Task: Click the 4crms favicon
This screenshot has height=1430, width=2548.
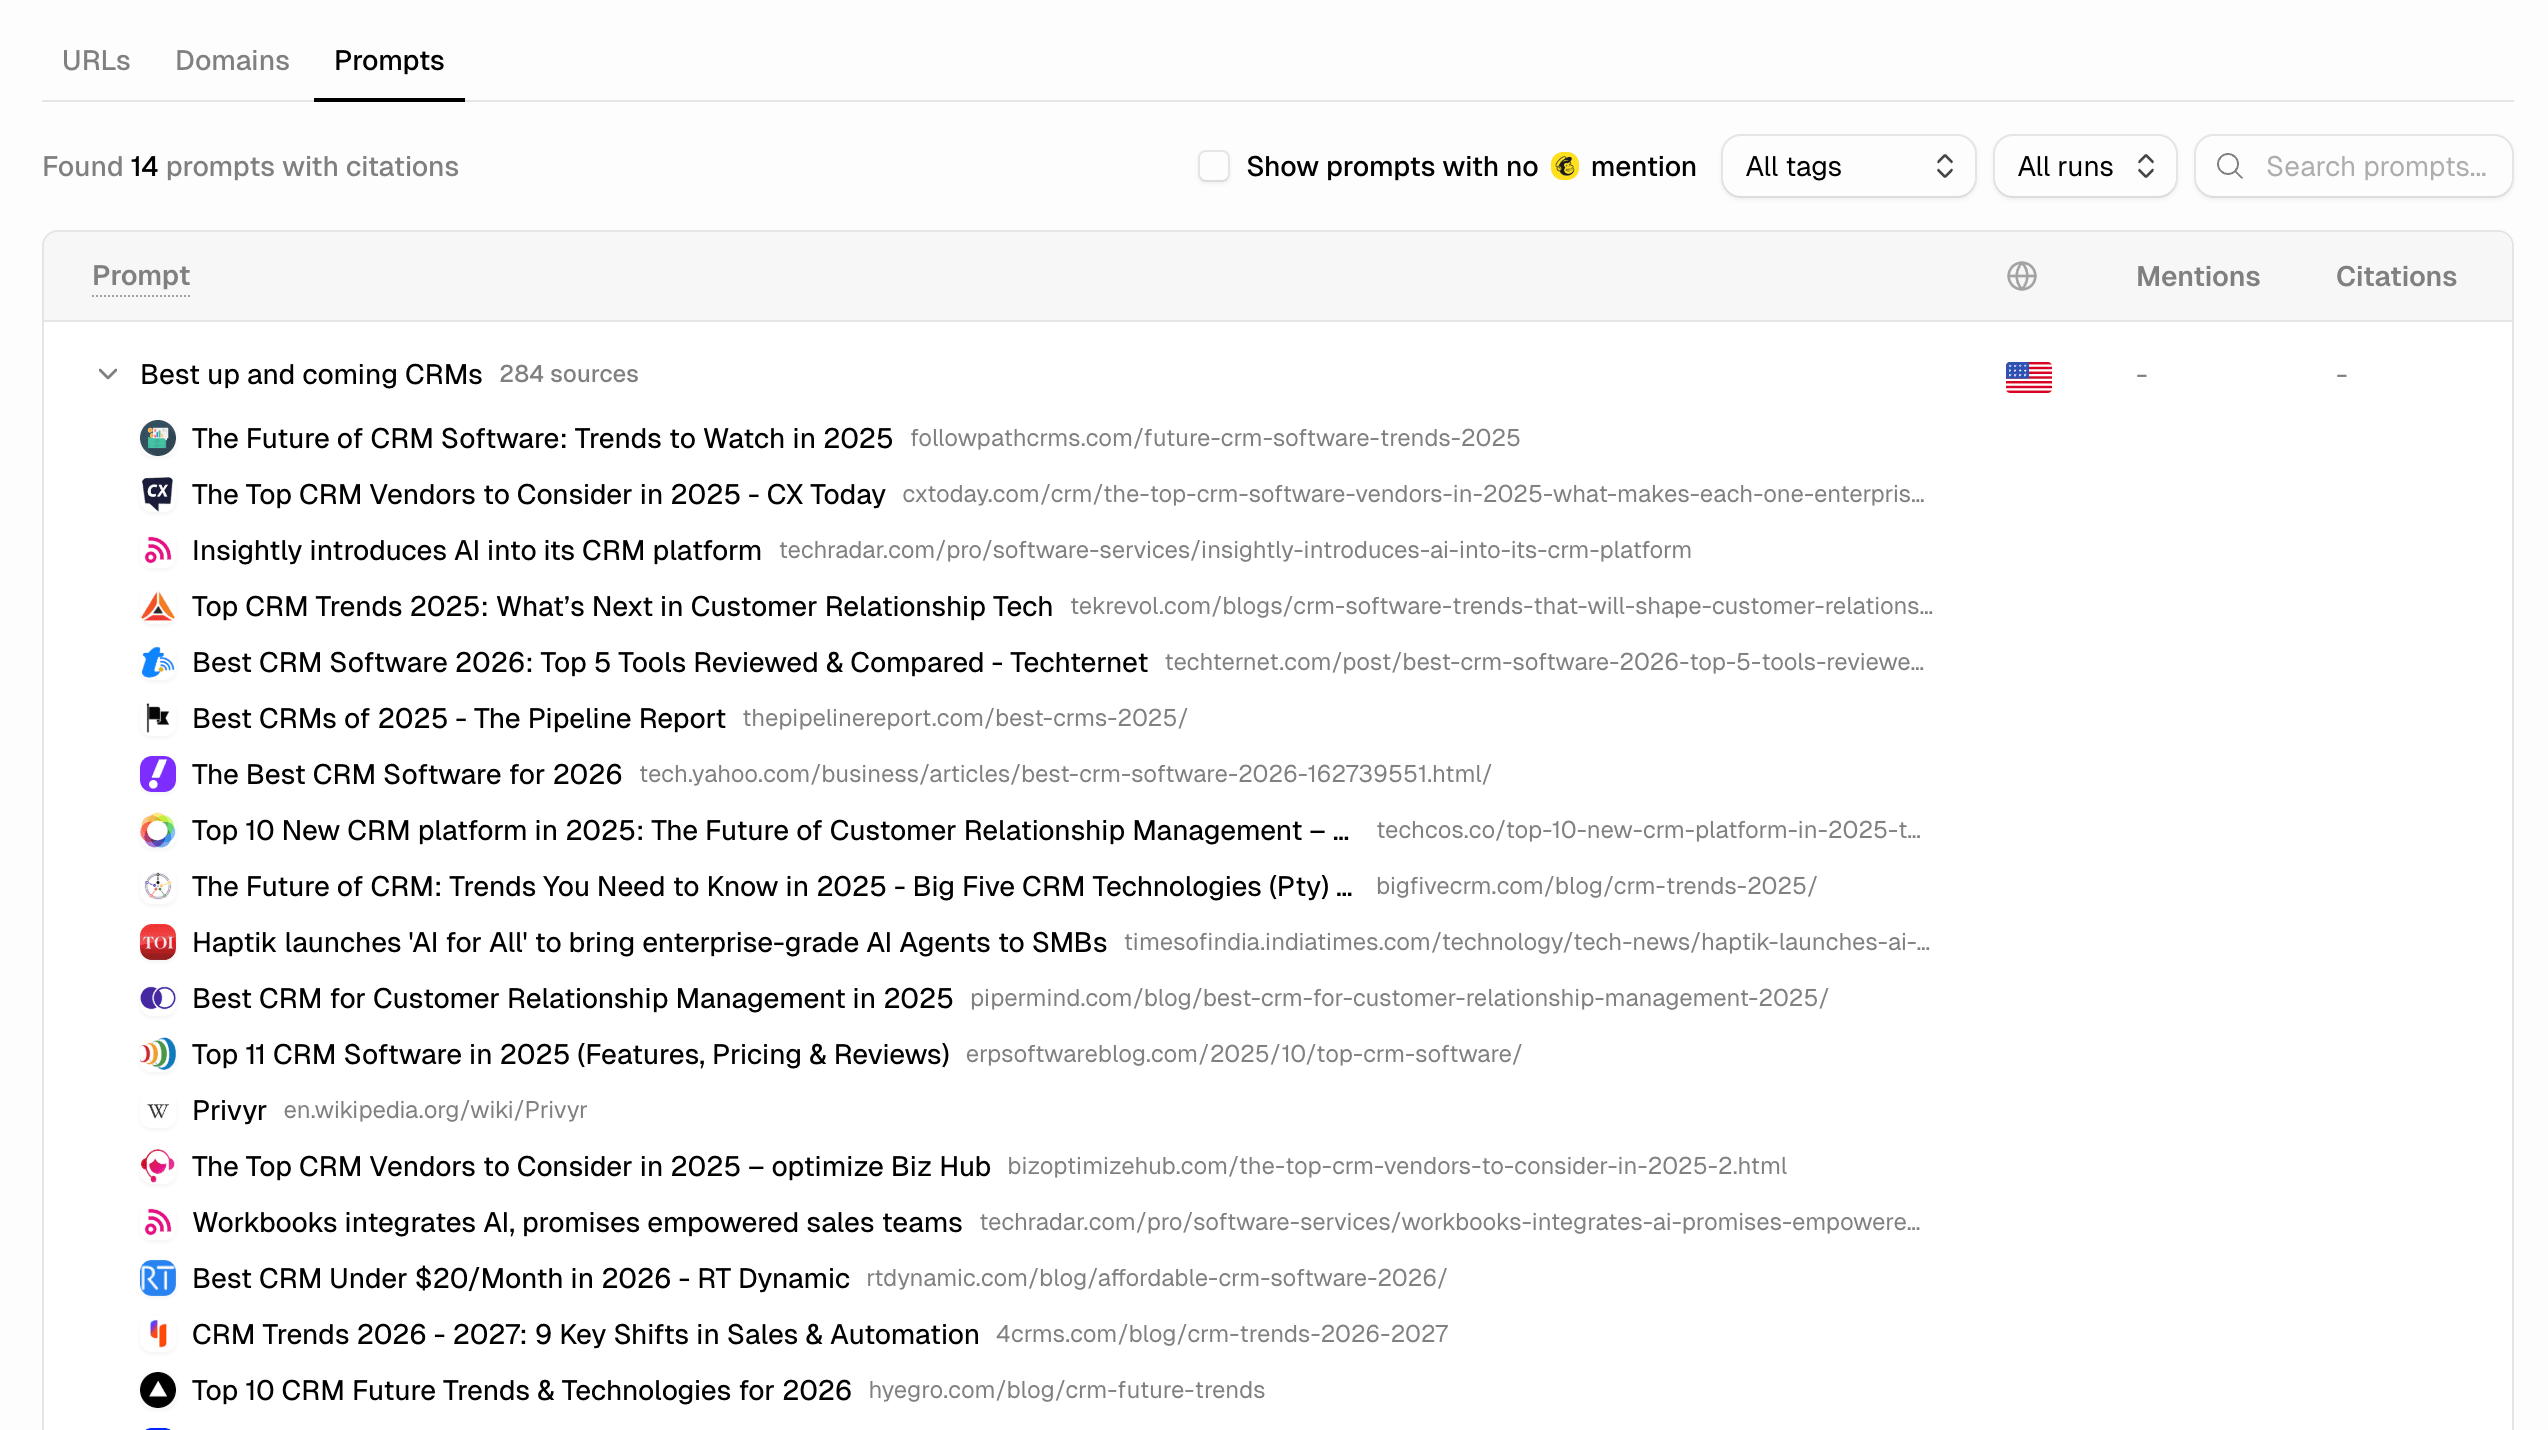Action: pos(158,1334)
